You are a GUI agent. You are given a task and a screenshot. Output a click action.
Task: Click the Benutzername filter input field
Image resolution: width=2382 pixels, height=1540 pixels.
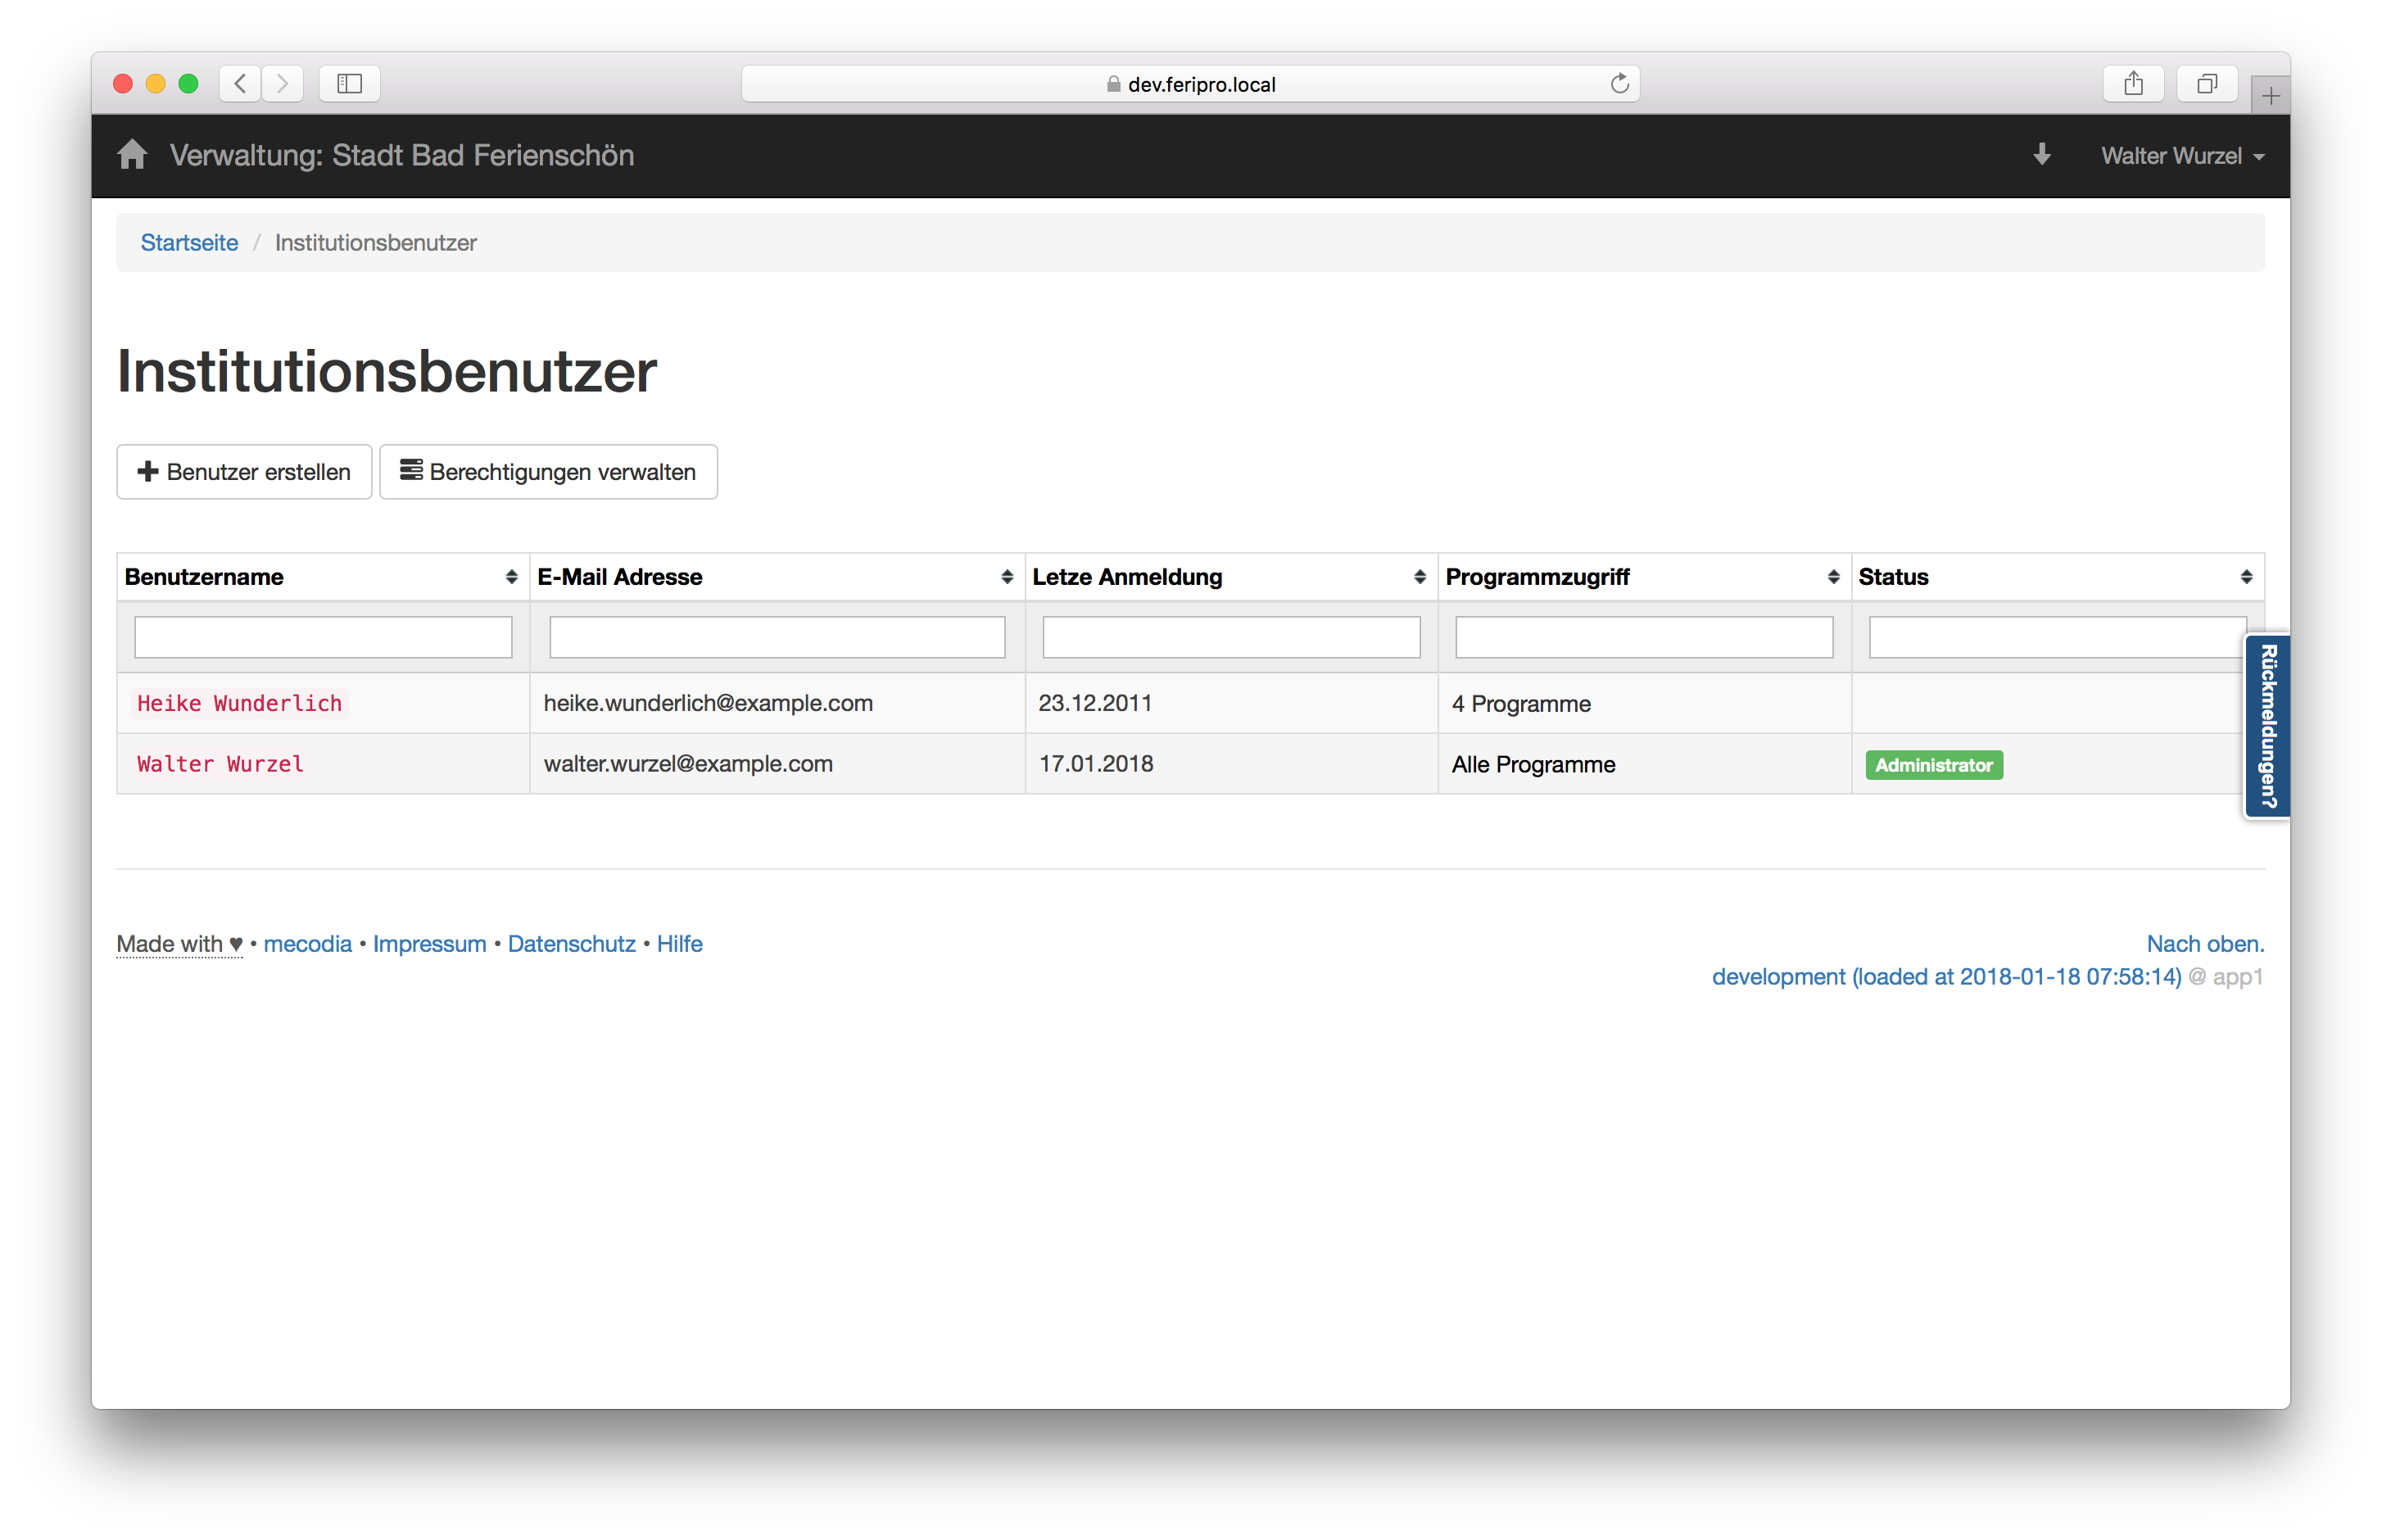click(x=323, y=637)
